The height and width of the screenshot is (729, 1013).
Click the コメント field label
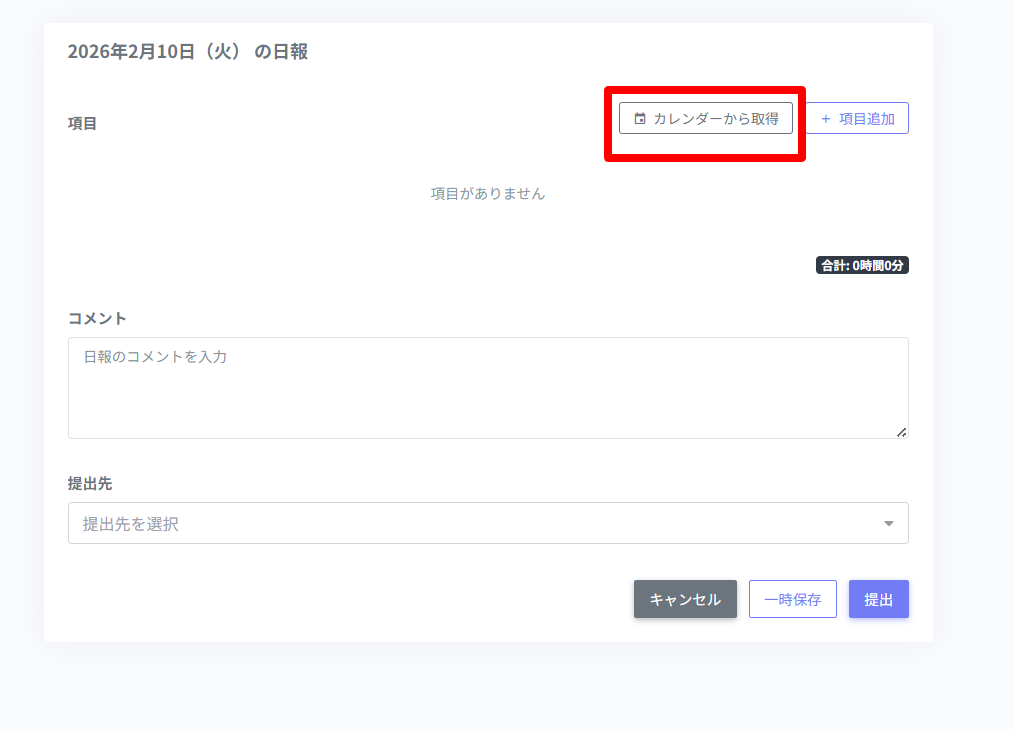(x=97, y=318)
